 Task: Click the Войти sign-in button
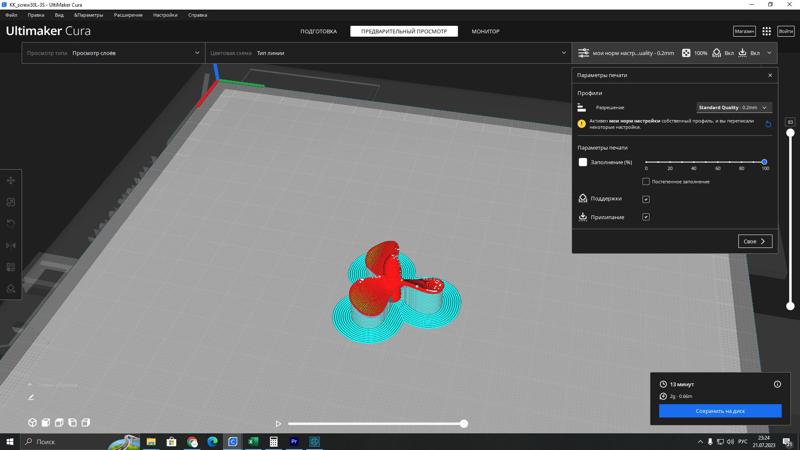point(786,31)
